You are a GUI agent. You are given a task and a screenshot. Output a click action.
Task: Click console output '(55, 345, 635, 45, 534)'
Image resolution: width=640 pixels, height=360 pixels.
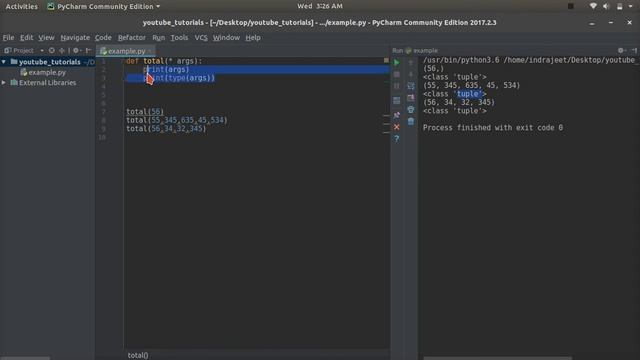471,85
